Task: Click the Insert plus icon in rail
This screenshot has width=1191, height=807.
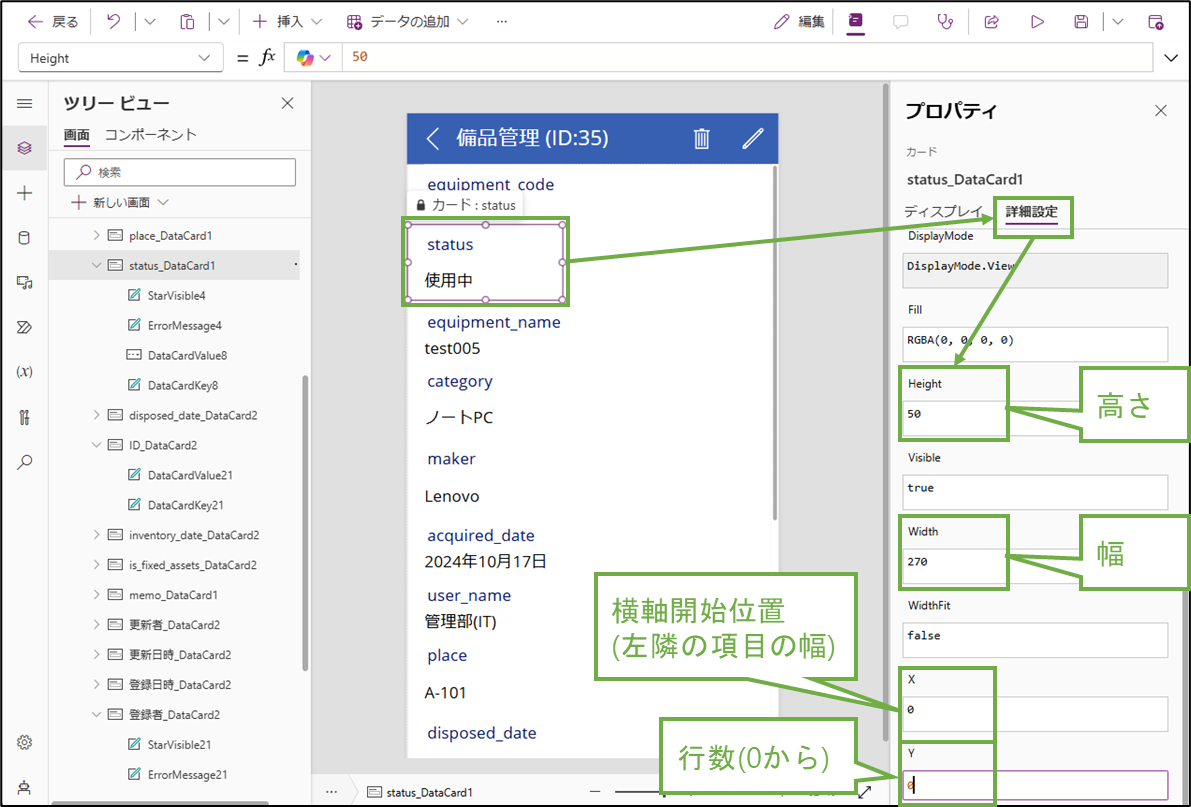Action: tap(24, 193)
